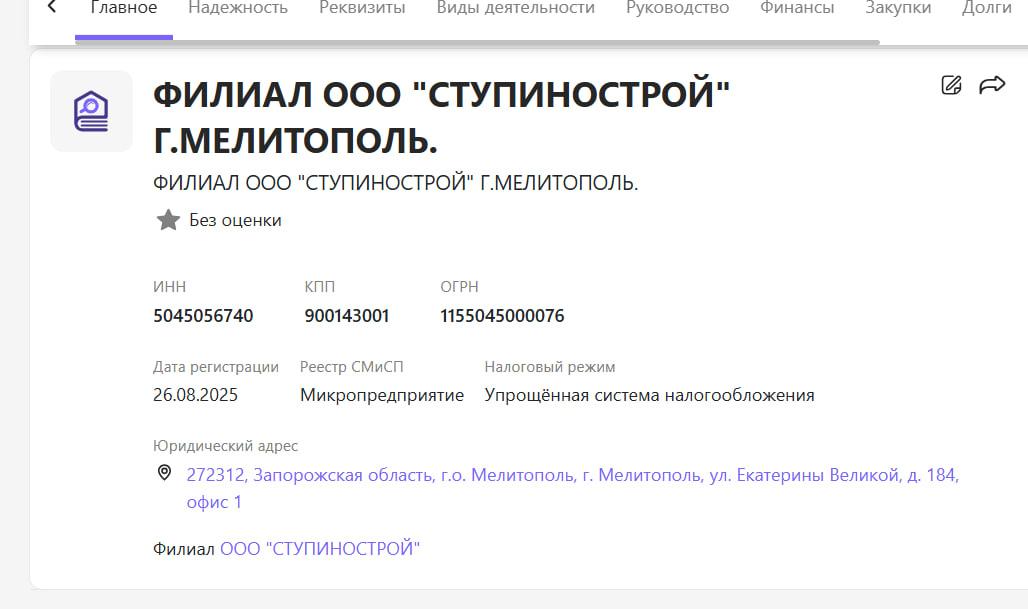Click the ИНН number 5045056740
1028x609 pixels.
(x=203, y=316)
